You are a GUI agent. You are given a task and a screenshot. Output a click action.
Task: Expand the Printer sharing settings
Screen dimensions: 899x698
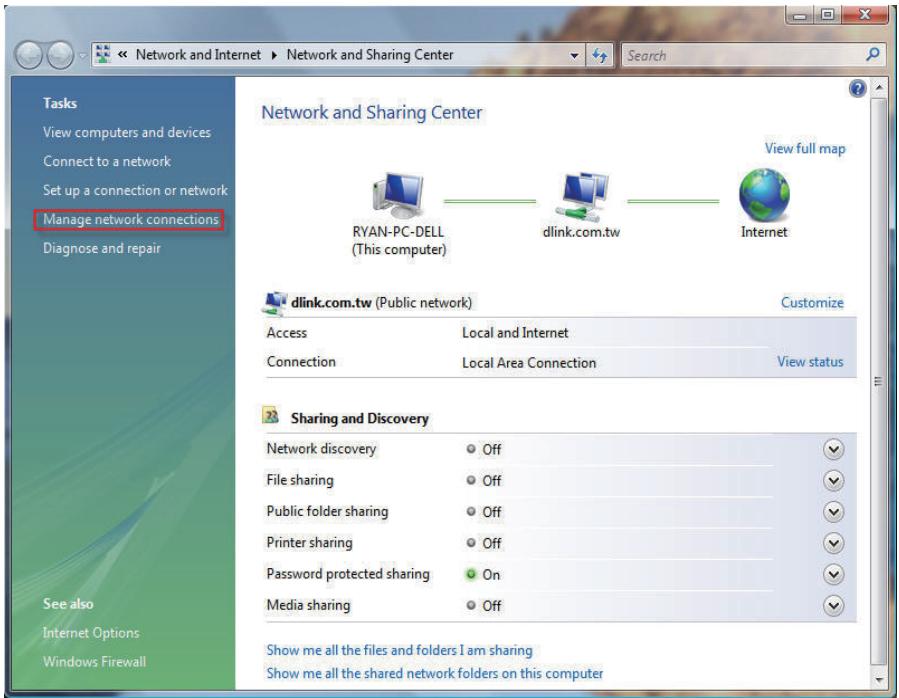pyautogui.click(x=833, y=543)
